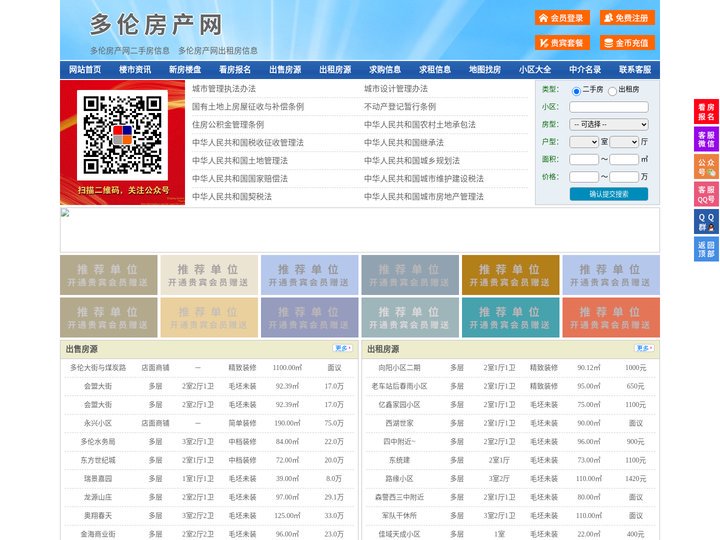Click the minimum 价格 input field
Viewport: 720px width, 540px height.
[584, 177]
